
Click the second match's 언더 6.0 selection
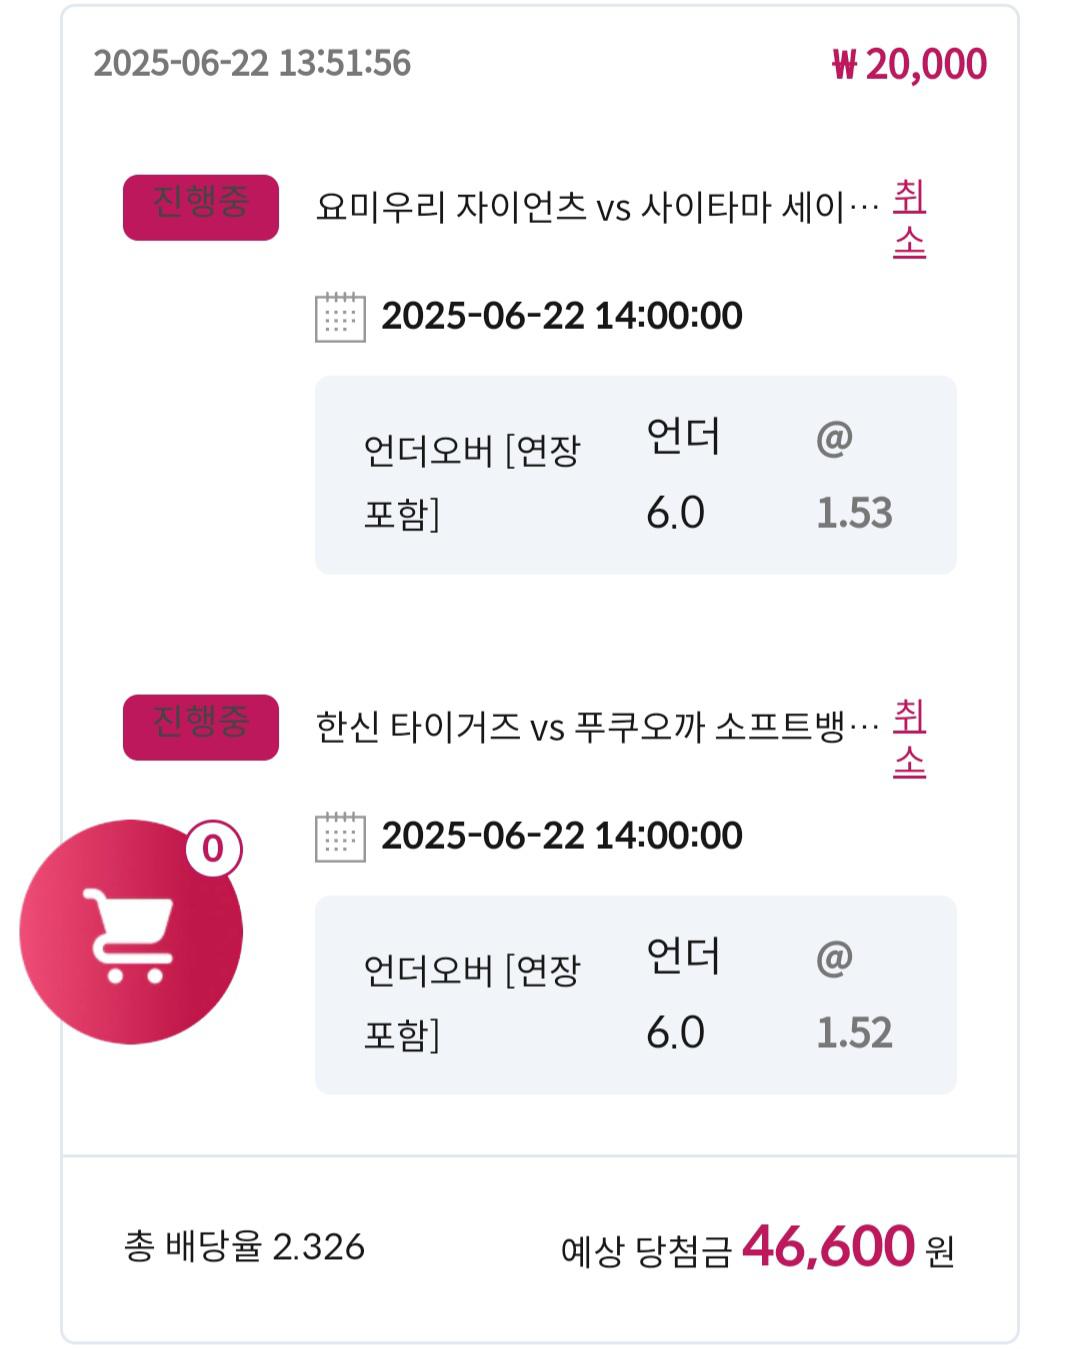pyautogui.click(x=683, y=995)
